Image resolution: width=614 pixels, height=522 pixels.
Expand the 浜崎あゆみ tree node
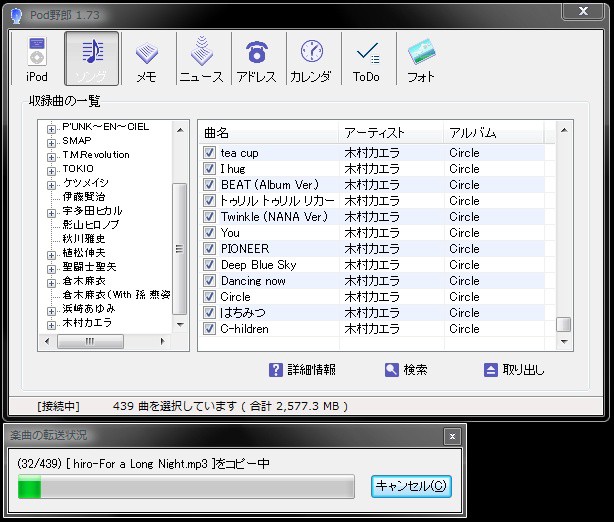[51, 311]
